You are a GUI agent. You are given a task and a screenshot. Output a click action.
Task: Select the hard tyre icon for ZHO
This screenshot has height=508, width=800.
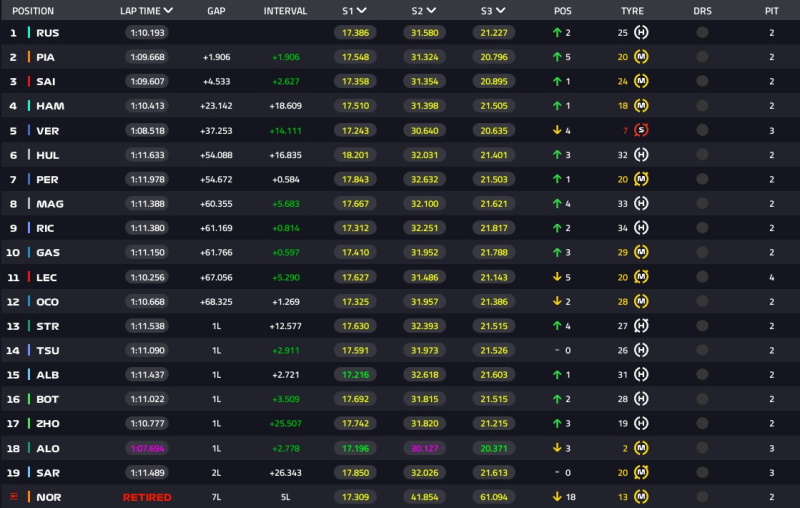641,423
